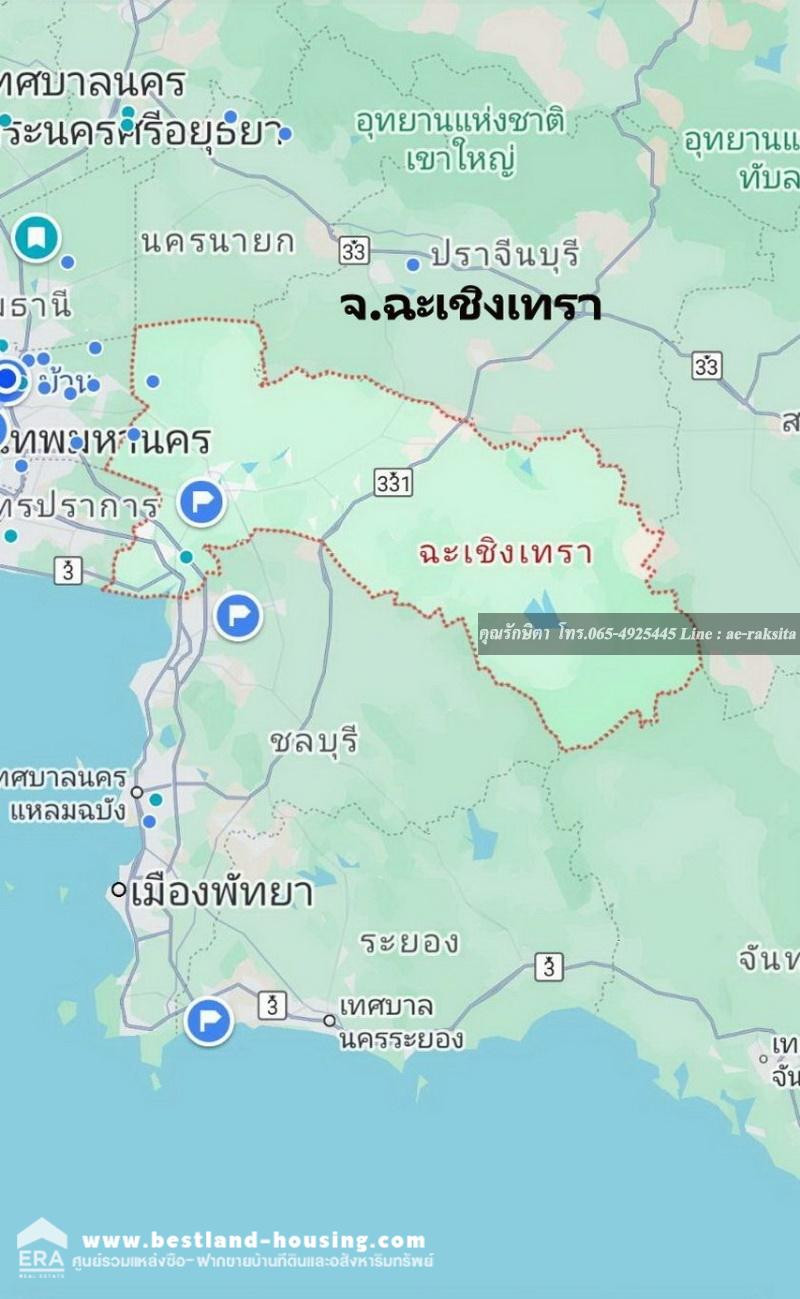This screenshot has width=800, height=1299.
Task: Click the เมืองพัทยา city marker circle
Action: point(119,889)
